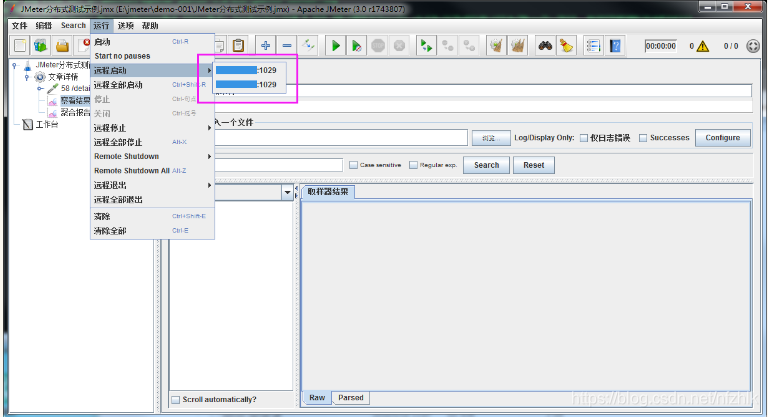Choose 启动 in the run menu
This screenshot has height=417, width=768.
click(152, 42)
